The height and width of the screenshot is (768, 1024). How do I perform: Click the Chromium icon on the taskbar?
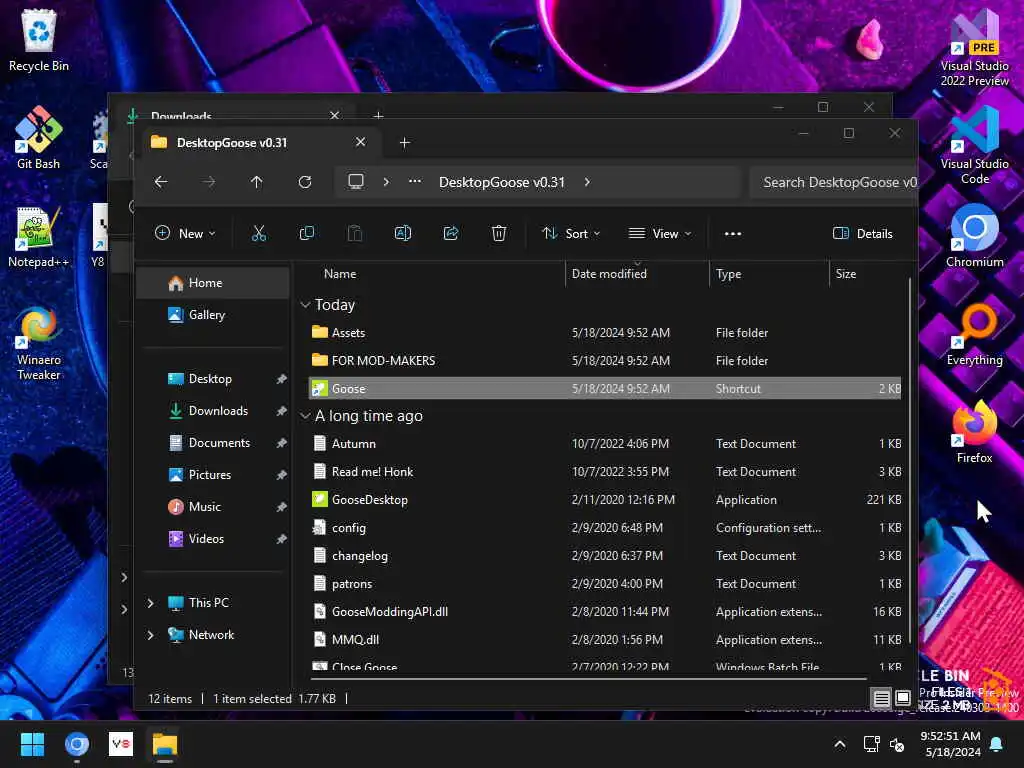[x=76, y=744]
